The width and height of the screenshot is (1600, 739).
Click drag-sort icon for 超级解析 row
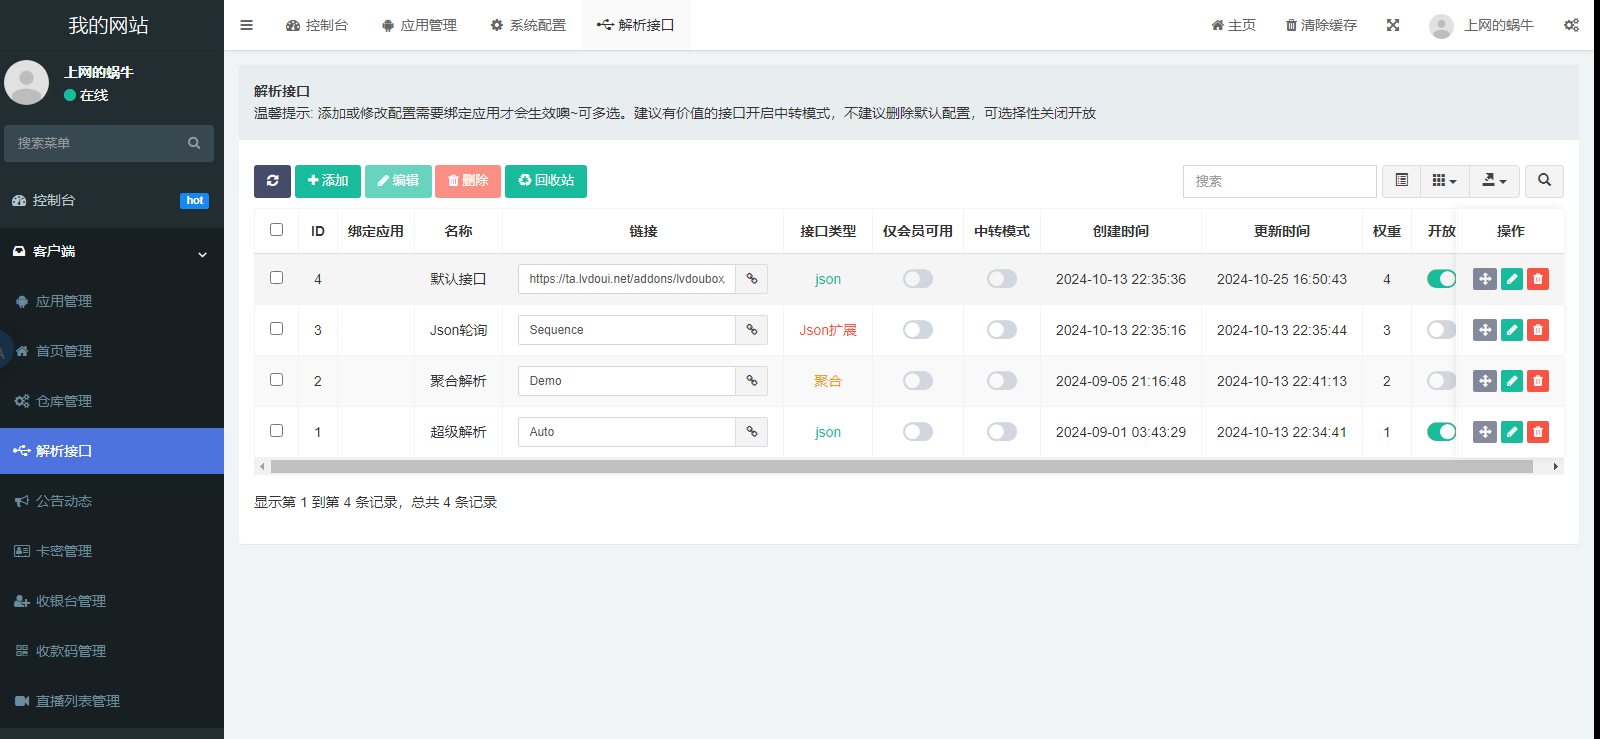pyautogui.click(x=1485, y=432)
